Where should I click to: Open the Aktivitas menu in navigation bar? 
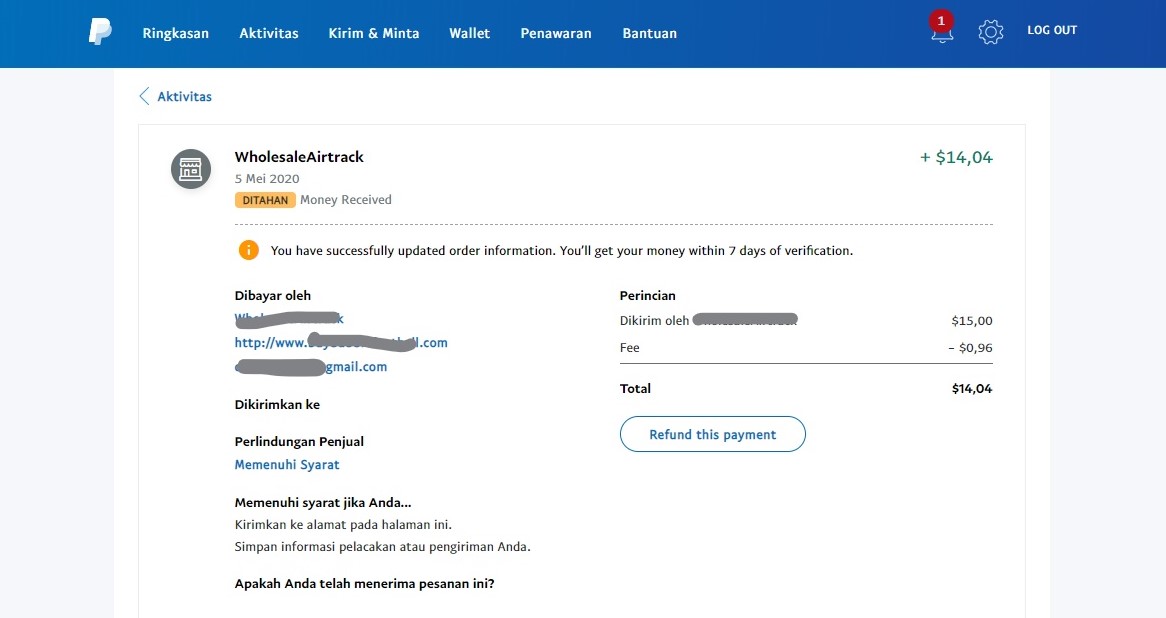[268, 33]
